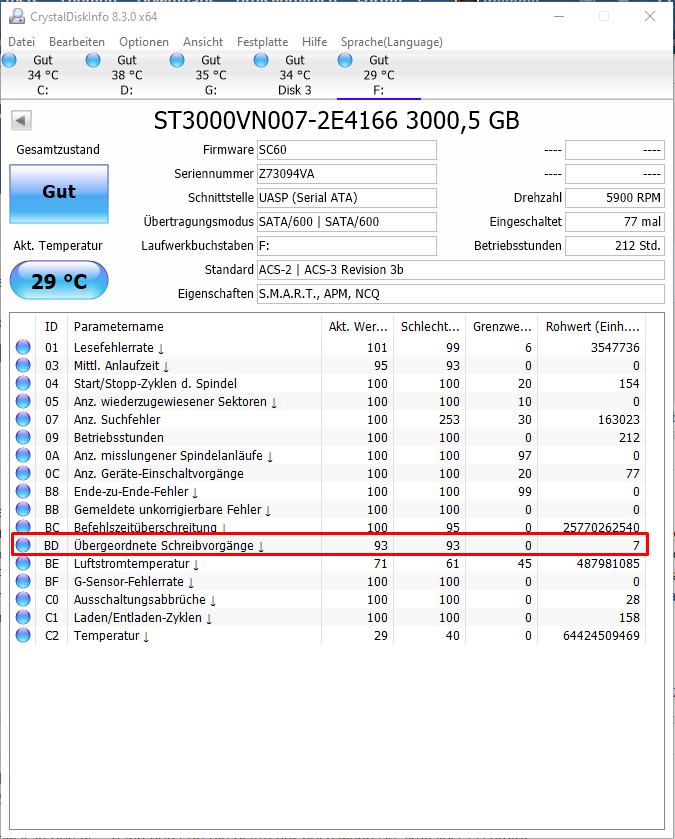
Task: Click the ID column header
Action: pos(51,326)
